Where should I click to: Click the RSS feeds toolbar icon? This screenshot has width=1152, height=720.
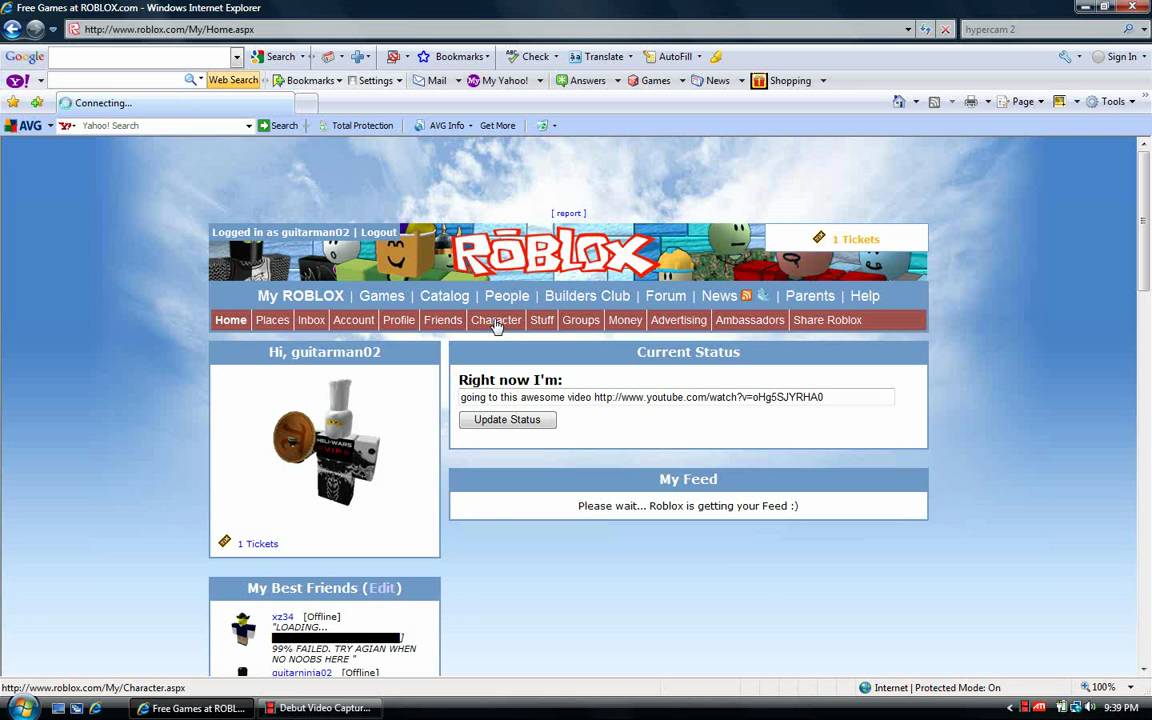[934, 102]
